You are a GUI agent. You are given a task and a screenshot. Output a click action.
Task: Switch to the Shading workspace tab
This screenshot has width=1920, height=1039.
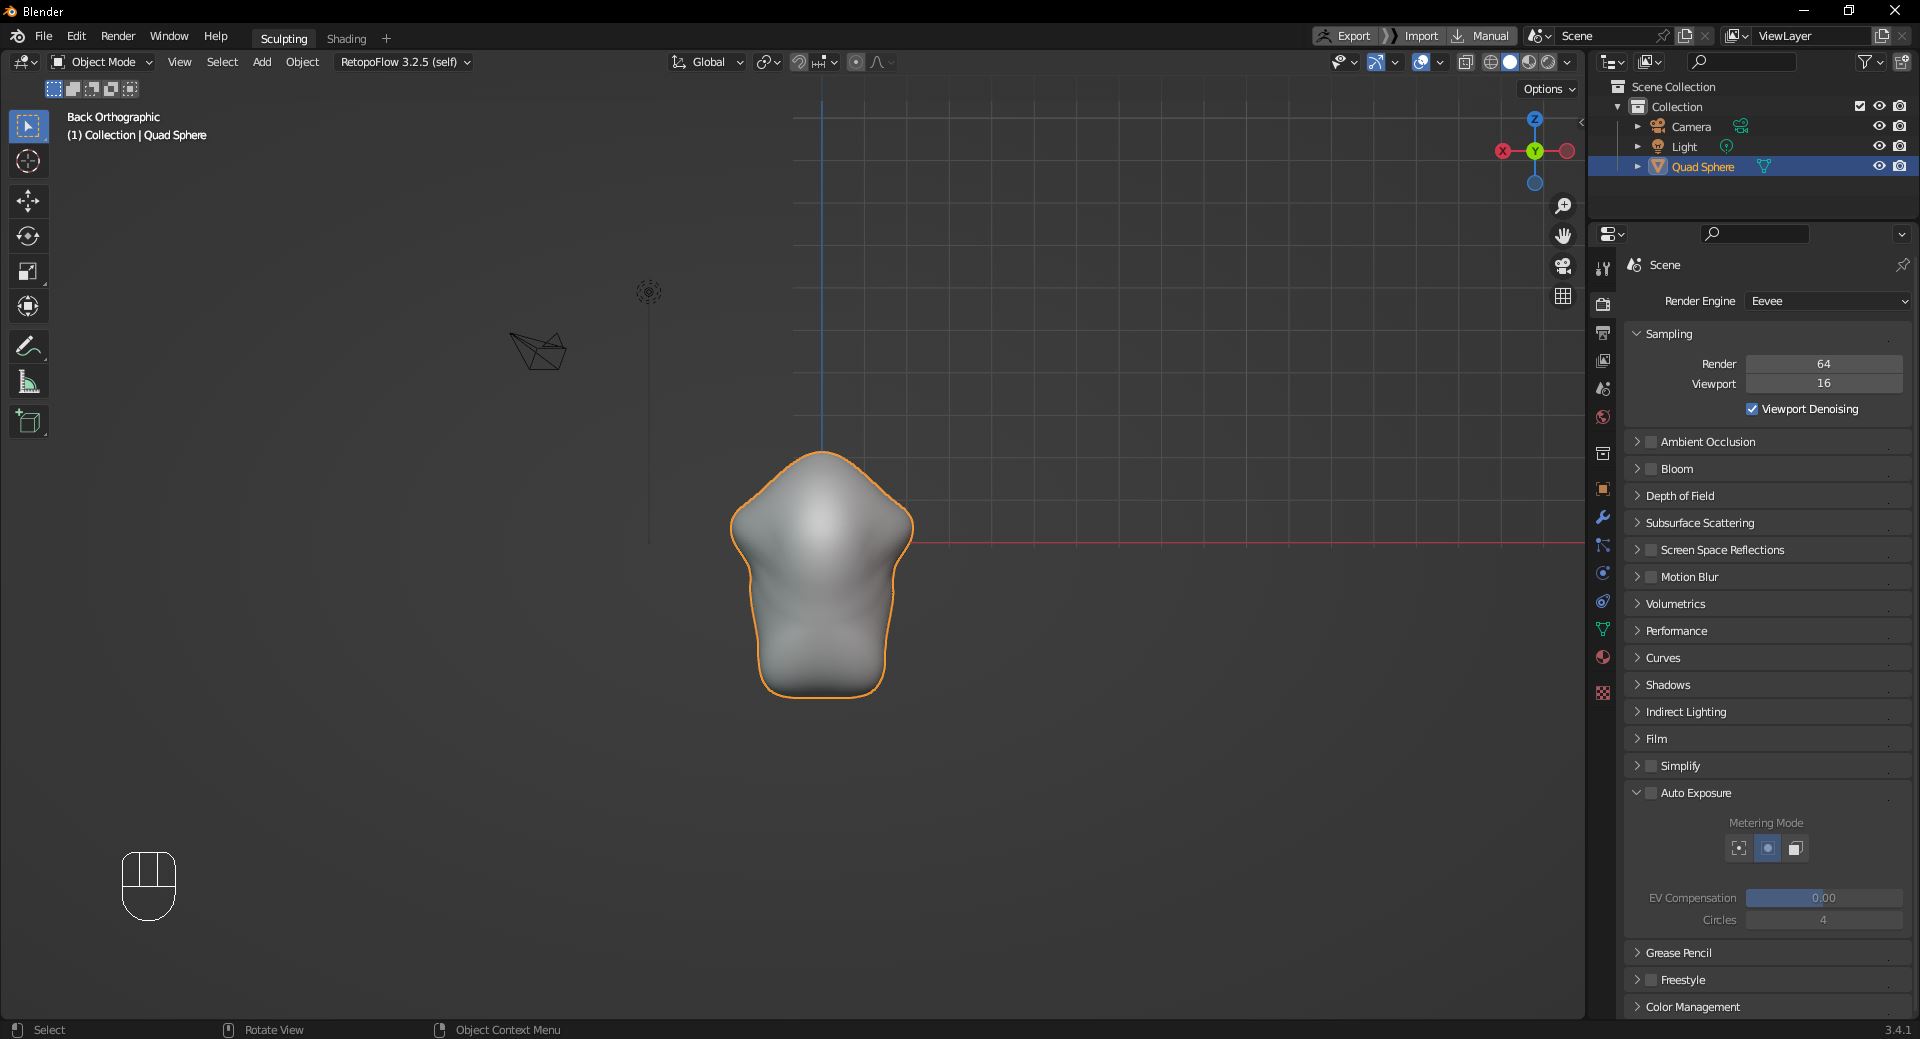[x=346, y=39]
